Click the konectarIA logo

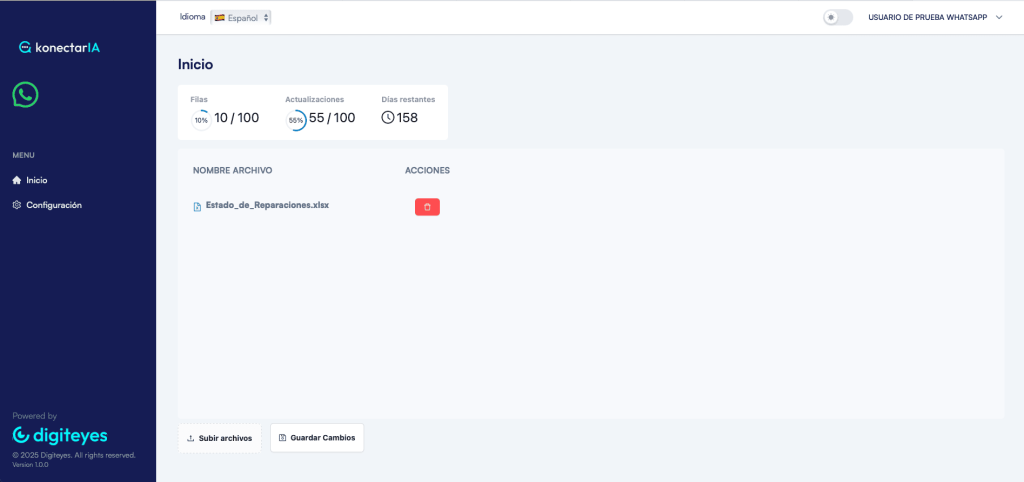(x=59, y=47)
